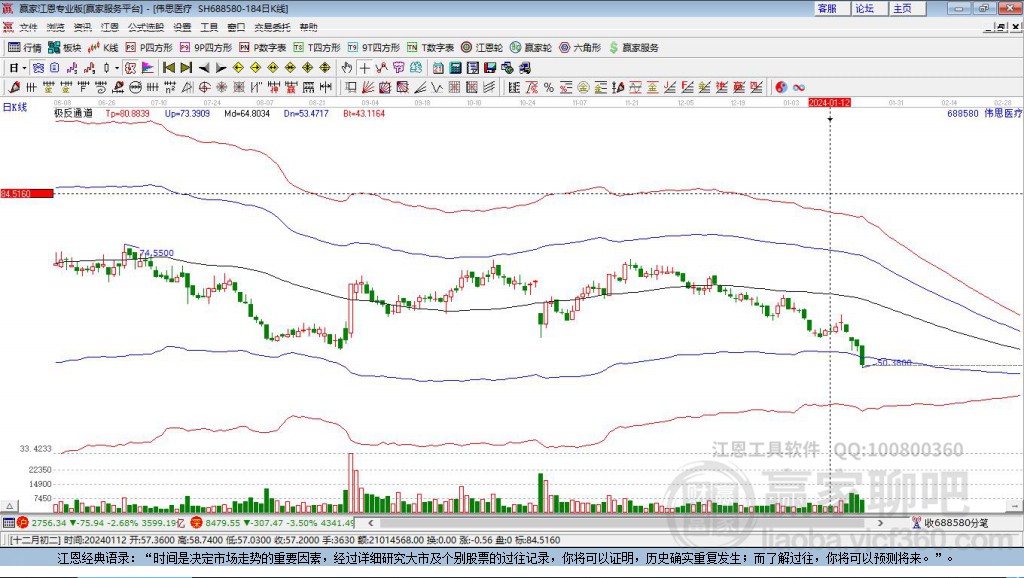1024x578 pixels.
Task: Click the 84.5160 red price tag
Action: 27,194
